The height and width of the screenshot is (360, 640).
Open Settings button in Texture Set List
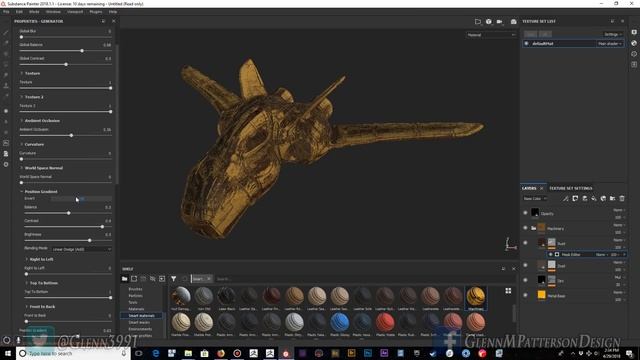(x=613, y=34)
